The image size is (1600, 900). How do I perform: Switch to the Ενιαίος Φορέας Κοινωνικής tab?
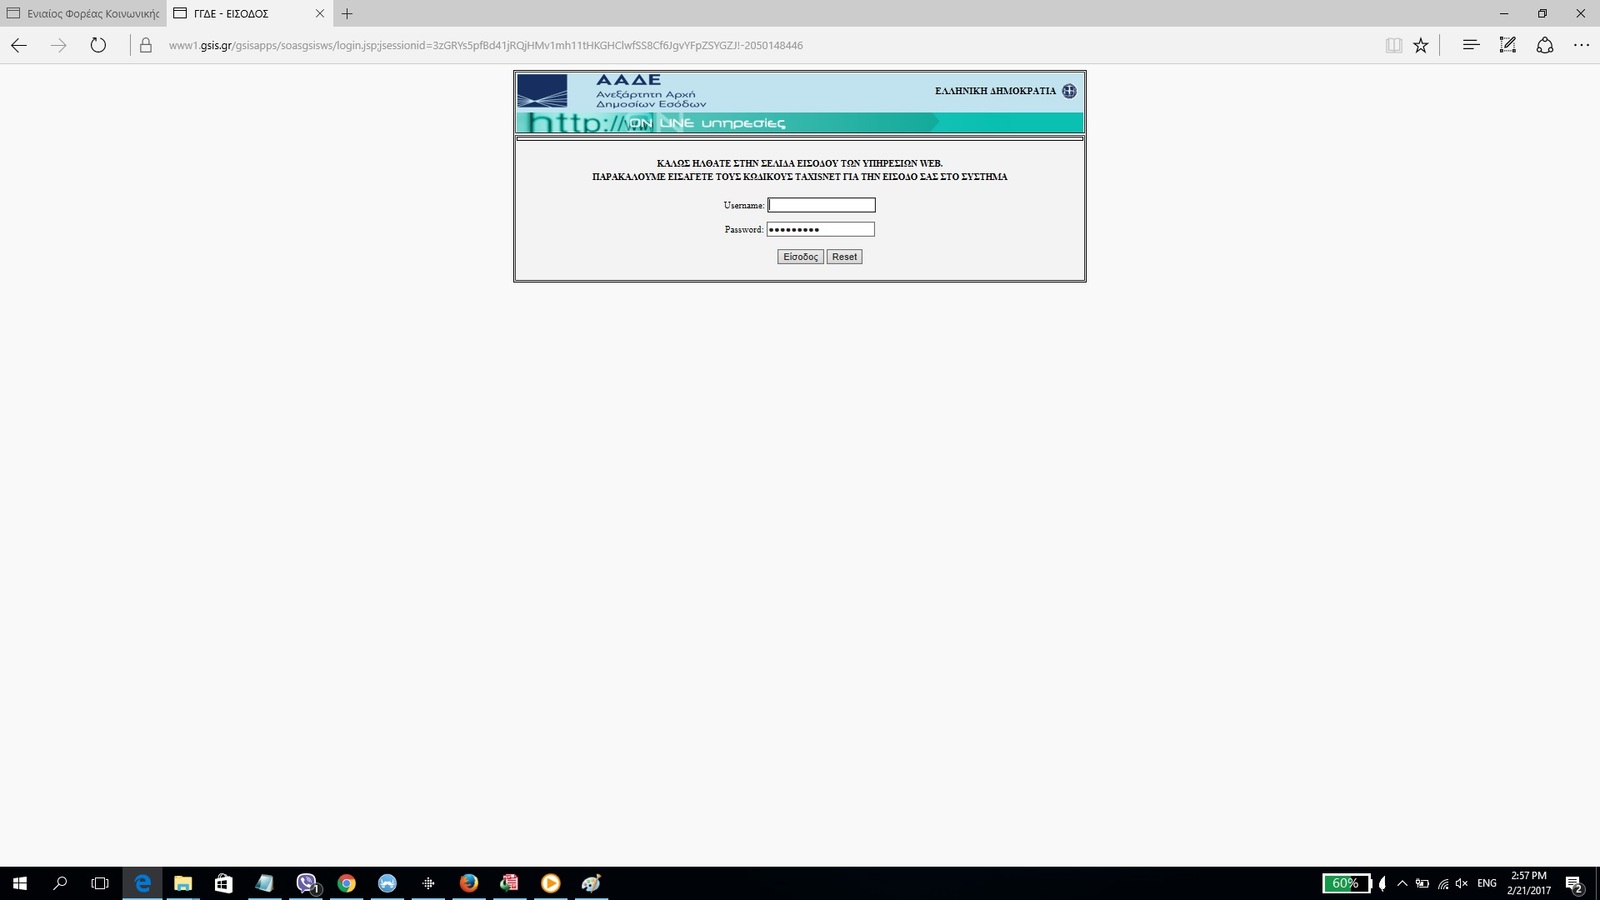[84, 14]
